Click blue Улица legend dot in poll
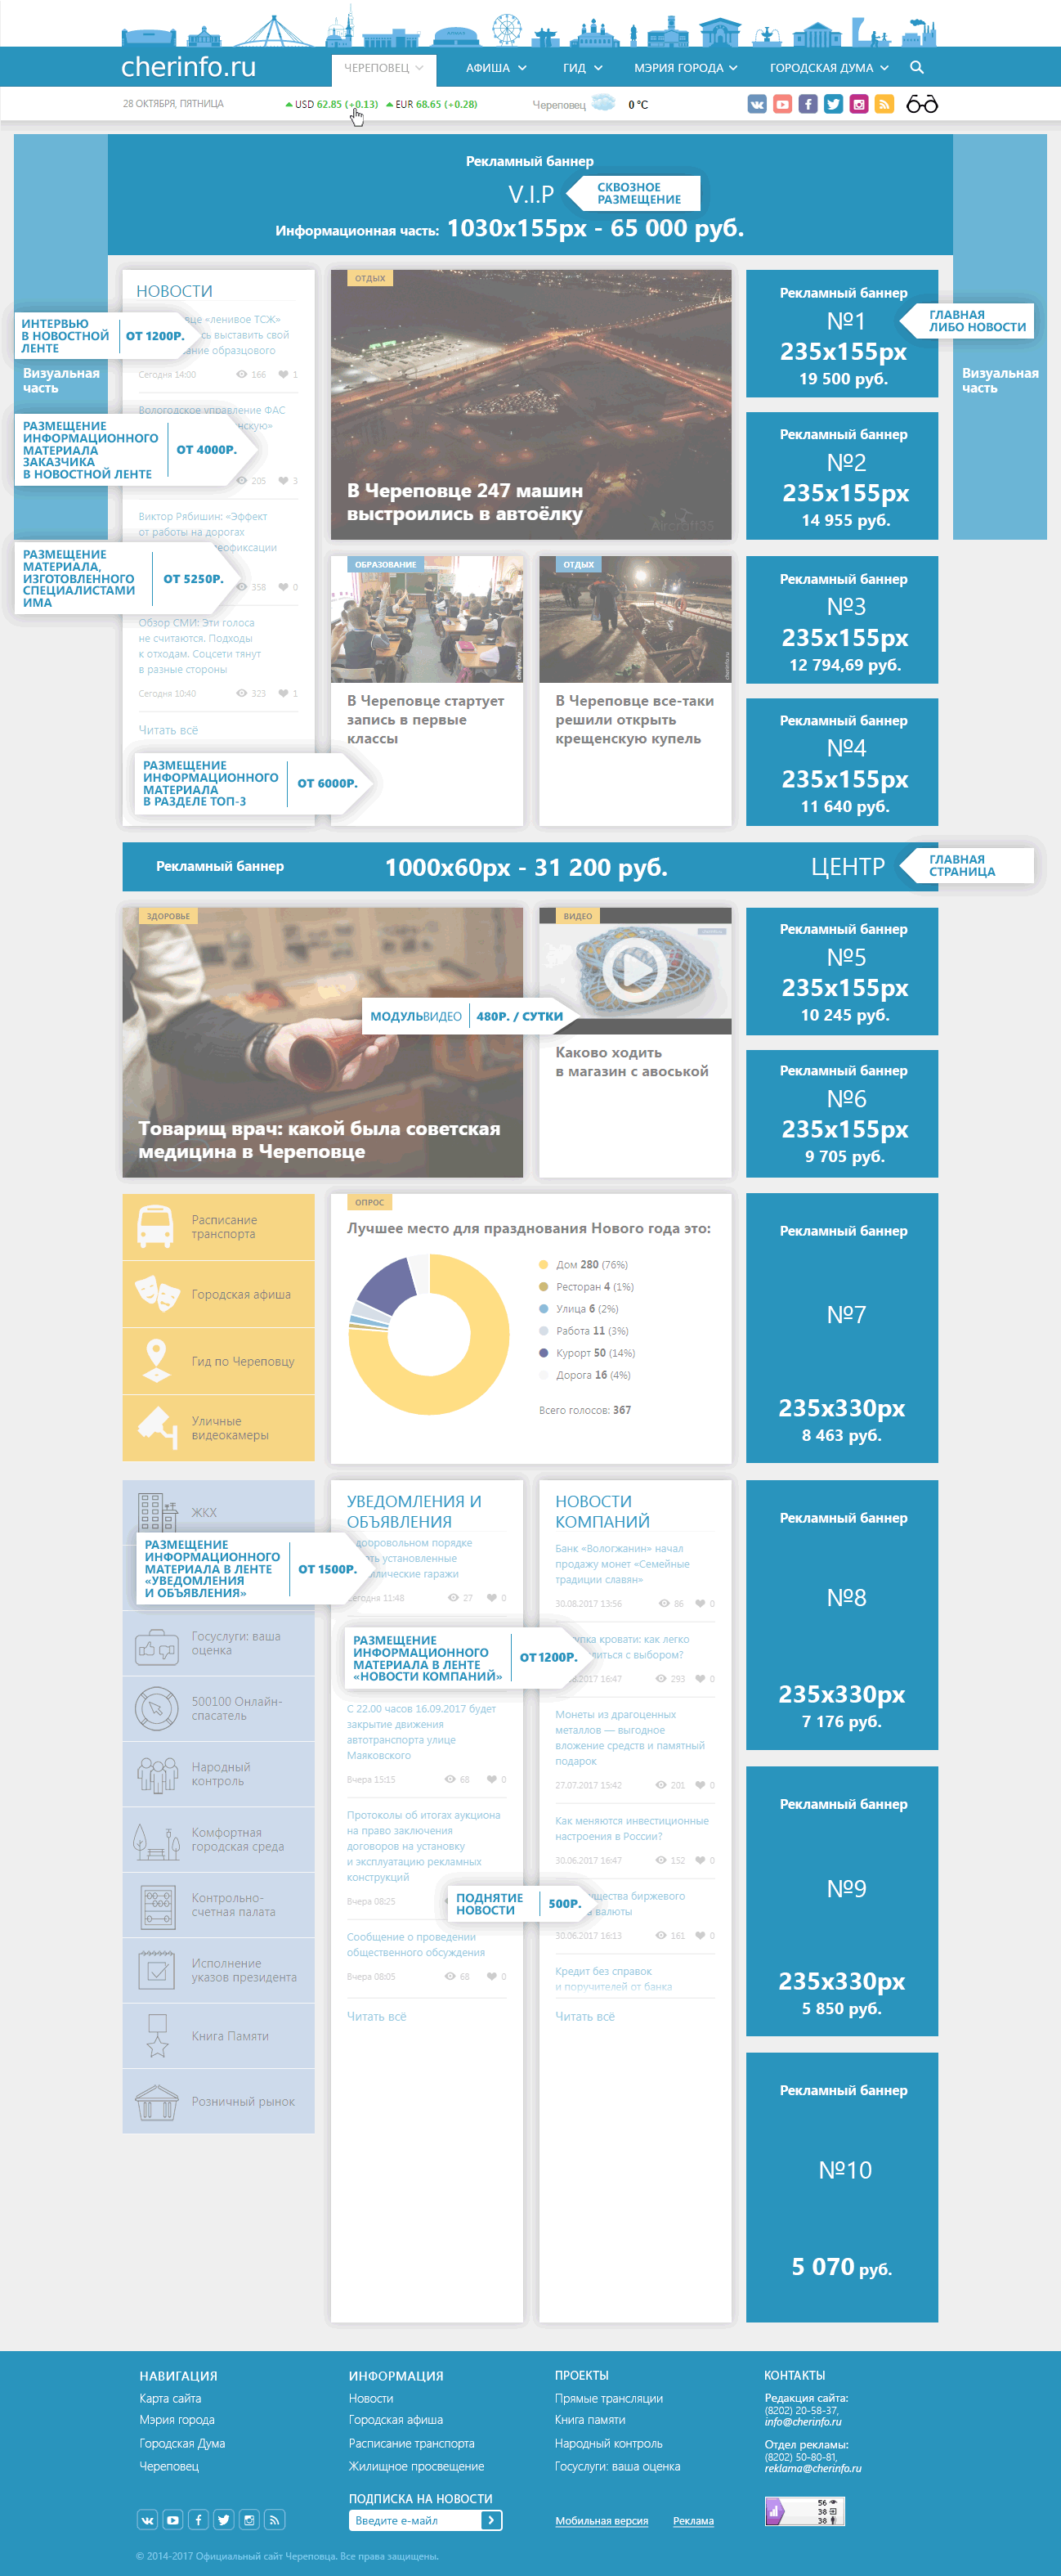 pos(544,1308)
